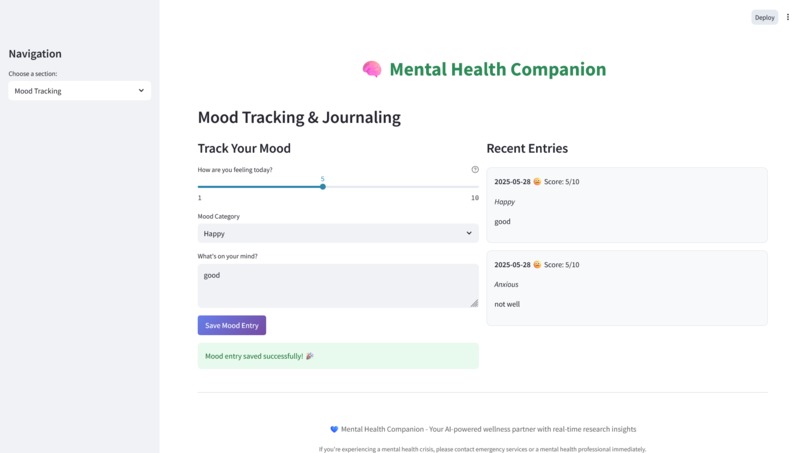Viewport: 806px width, 453px height.
Task: Click emoji in the Anxious entry header
Action: tap(537, 265)
